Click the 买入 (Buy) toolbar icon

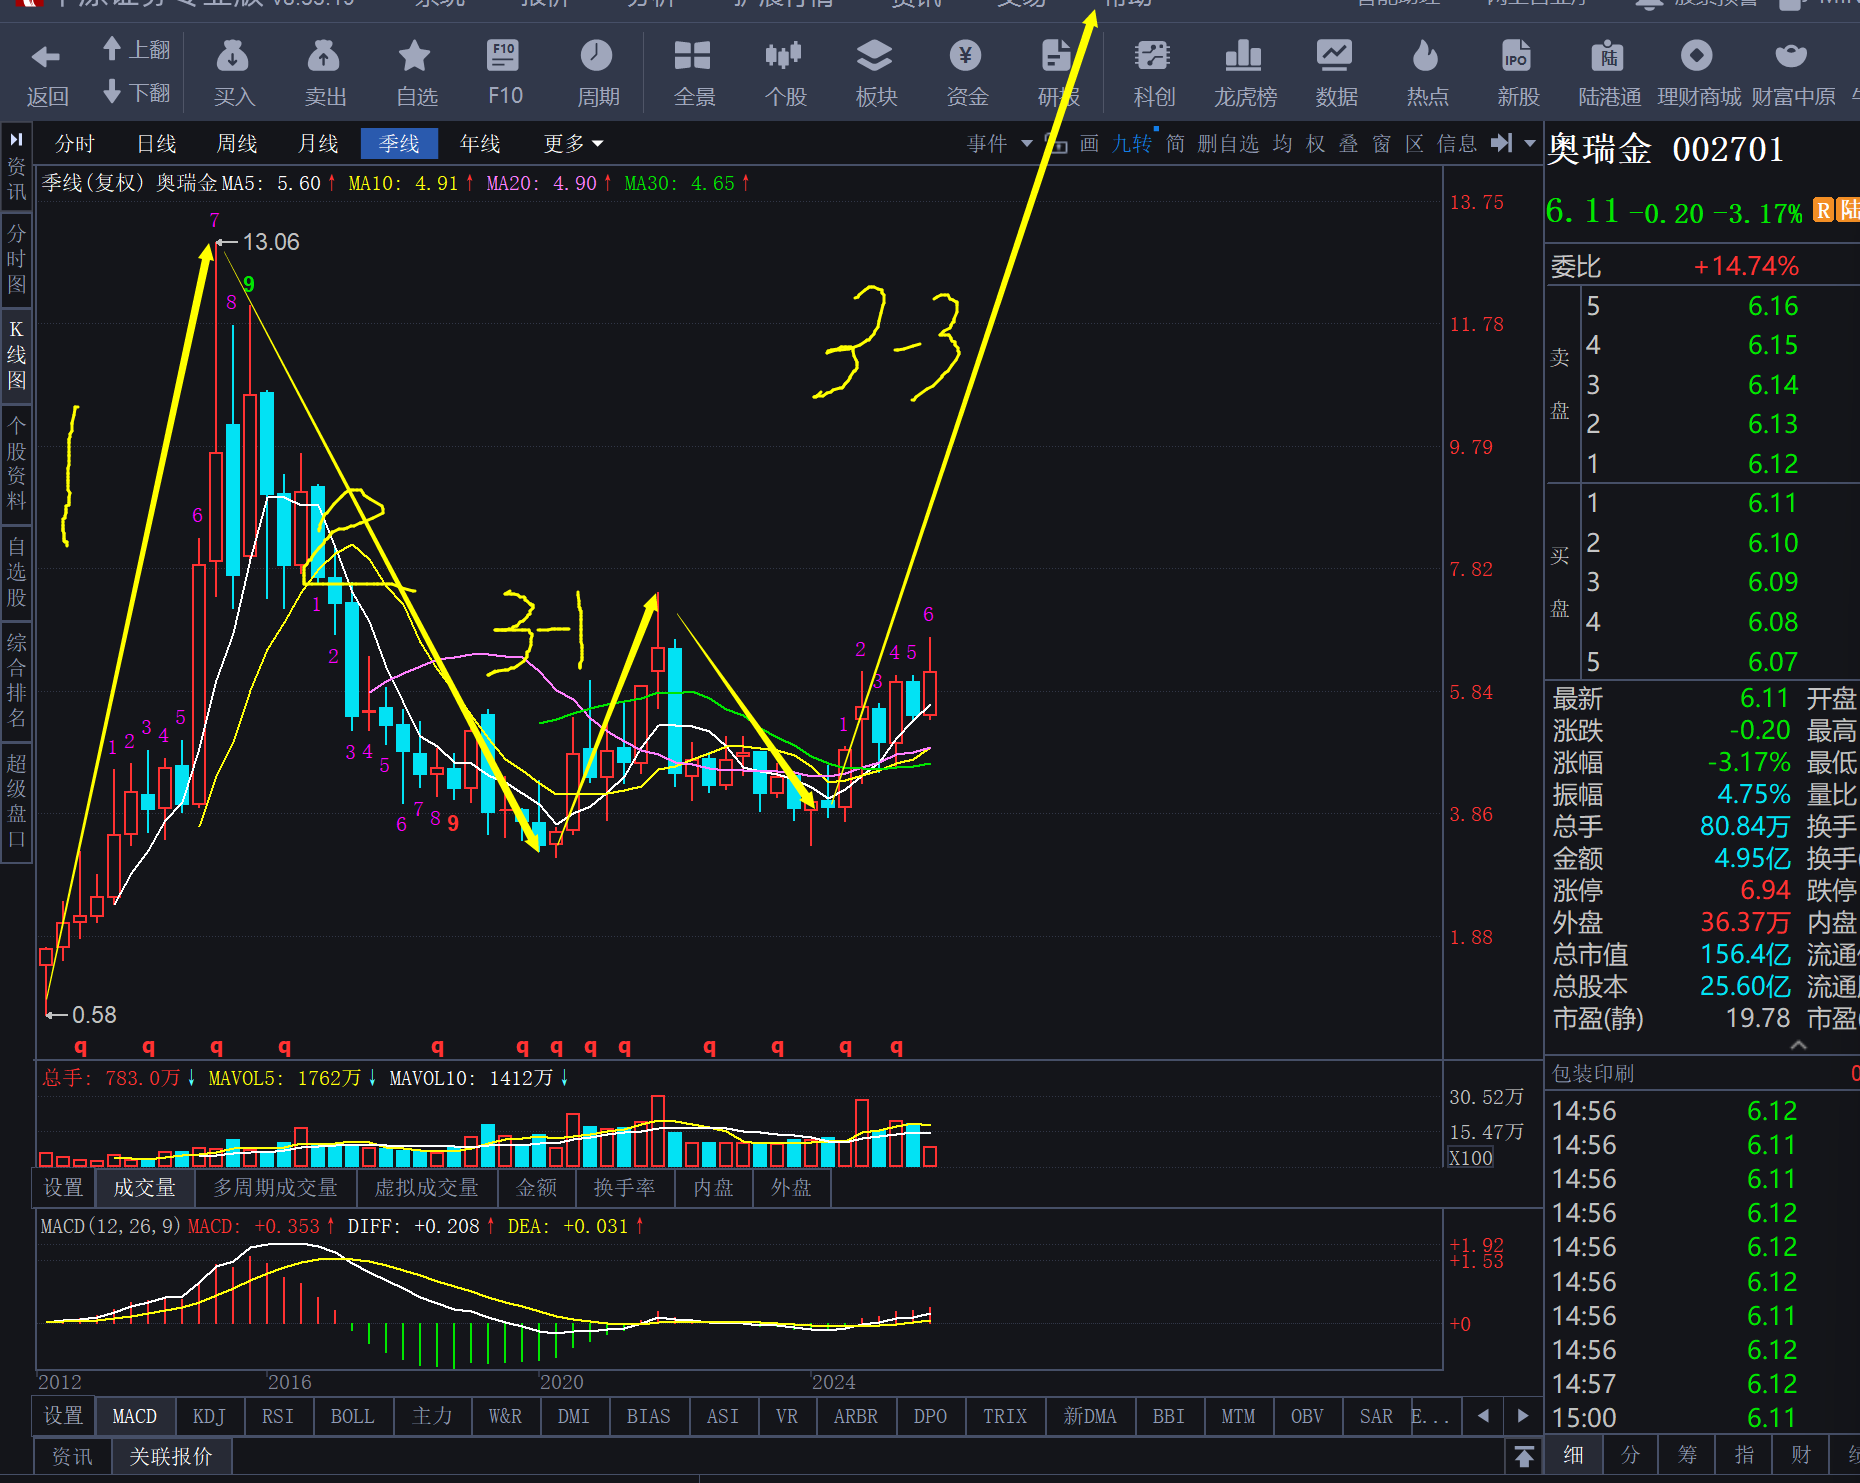(x=233, y=70)
